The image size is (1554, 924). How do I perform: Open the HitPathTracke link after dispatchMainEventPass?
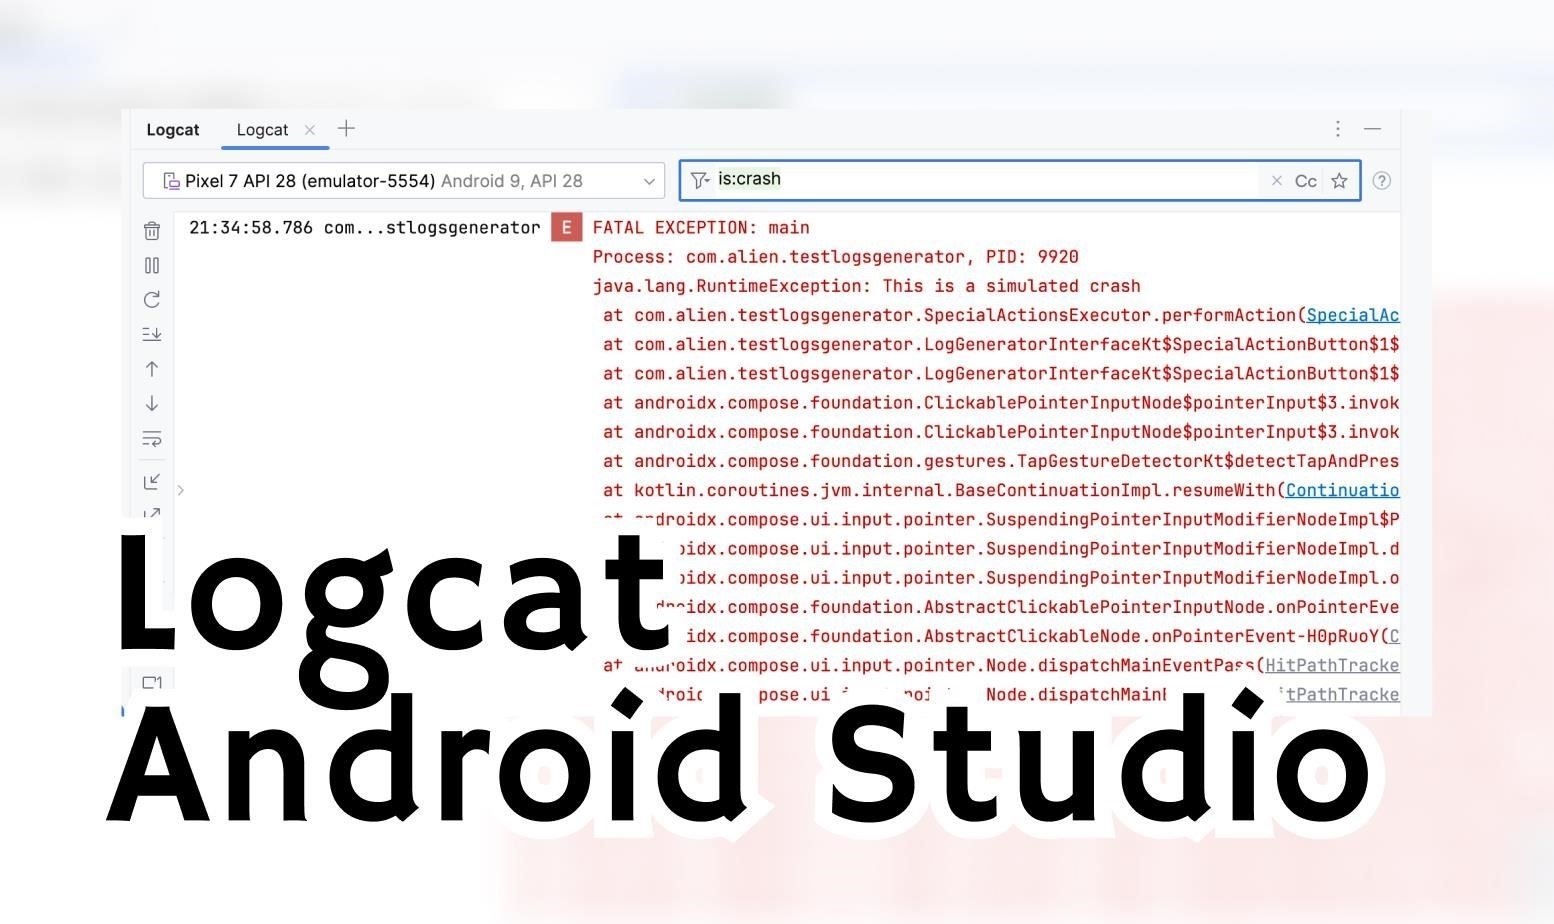tap(1332, 665)
